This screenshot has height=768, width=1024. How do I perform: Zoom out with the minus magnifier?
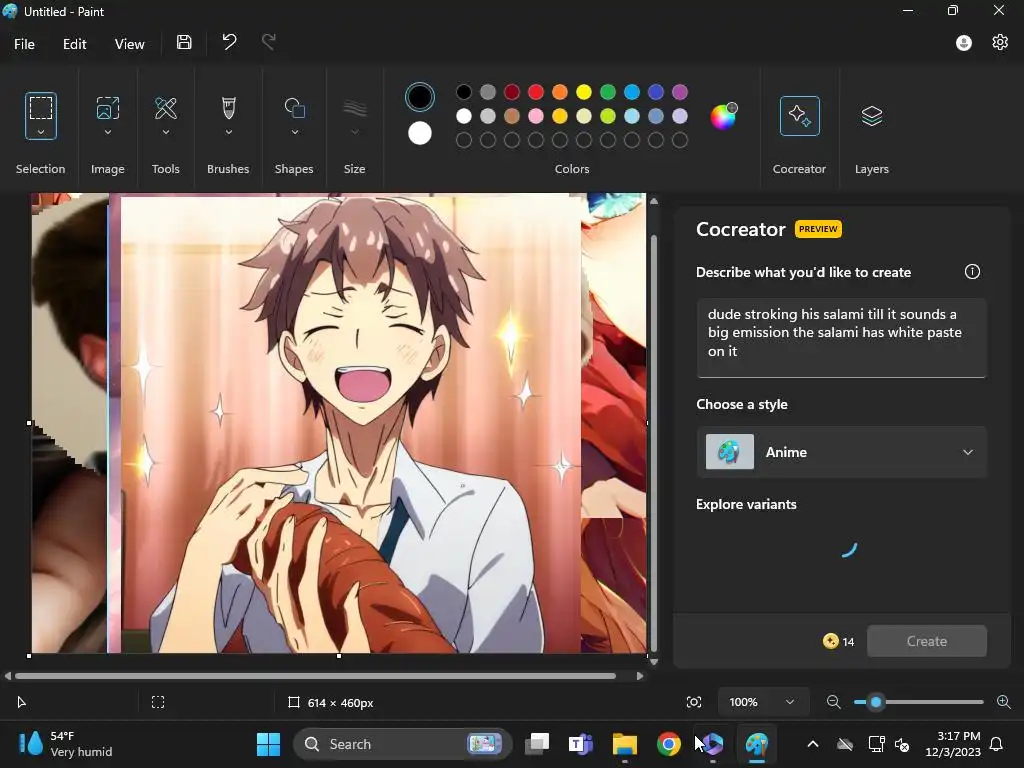(x=833, y=702)
